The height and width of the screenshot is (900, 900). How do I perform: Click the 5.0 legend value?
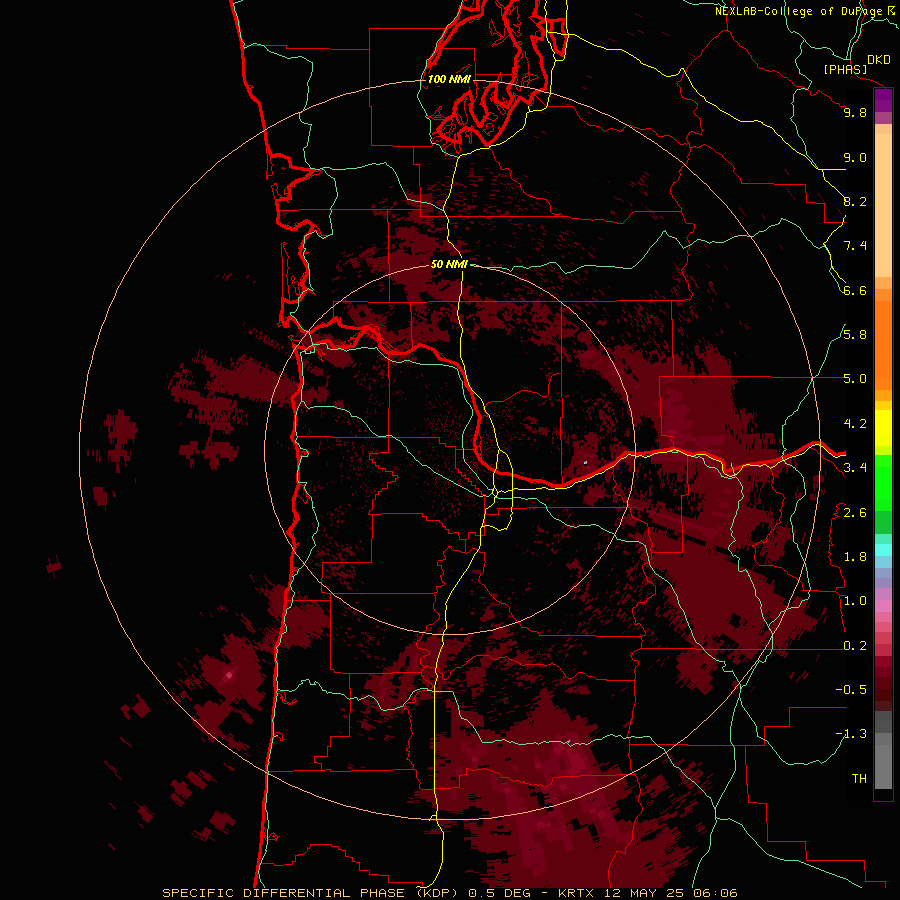coord(855,379)
